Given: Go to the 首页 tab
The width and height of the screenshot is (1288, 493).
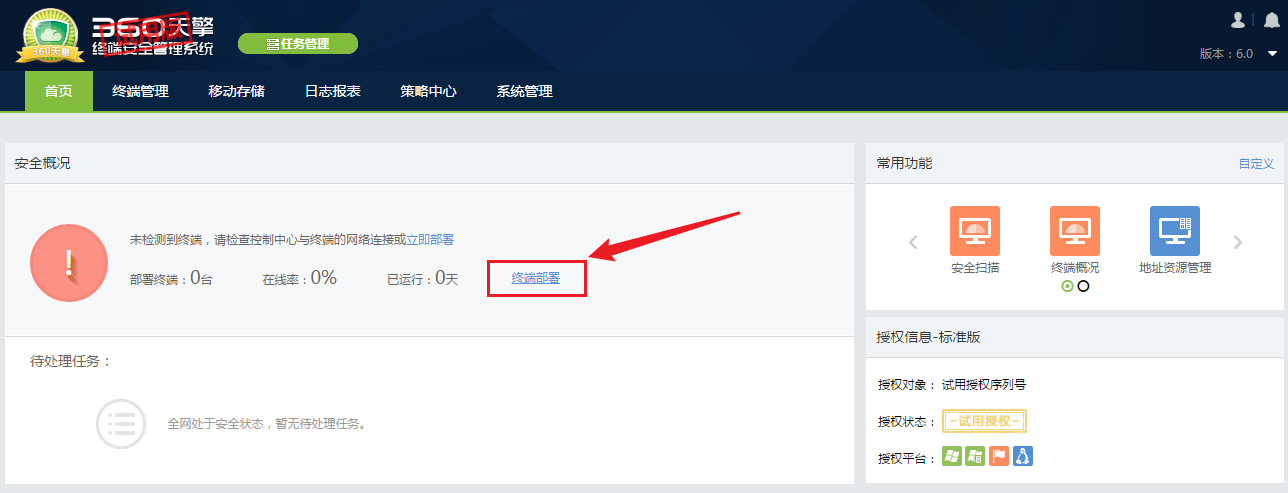Looking at the screenshot, I should coord(58,91).
